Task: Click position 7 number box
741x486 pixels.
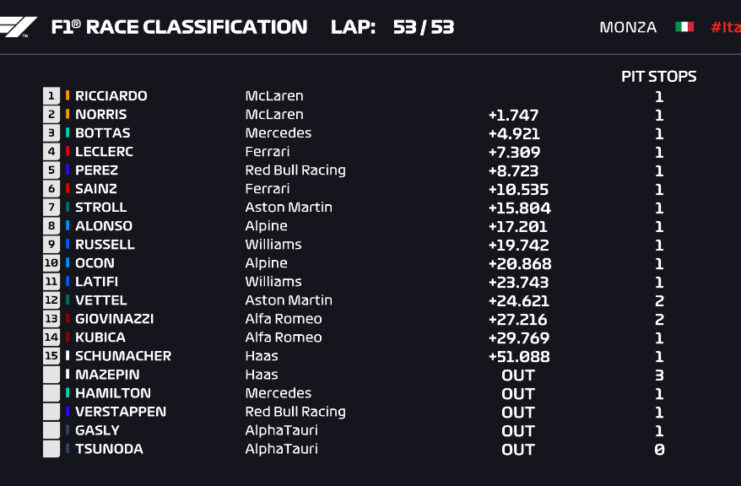Action: [x=51, y=207]
